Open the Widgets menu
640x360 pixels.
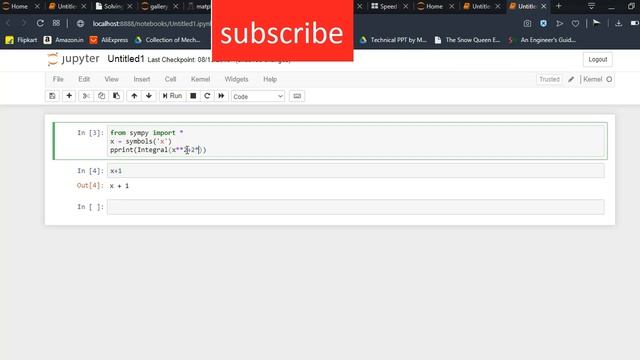click(x=236, y=79)
